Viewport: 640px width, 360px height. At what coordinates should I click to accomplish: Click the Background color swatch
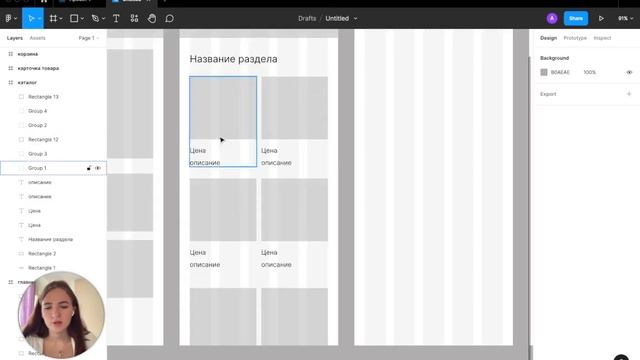pos(544,72)
